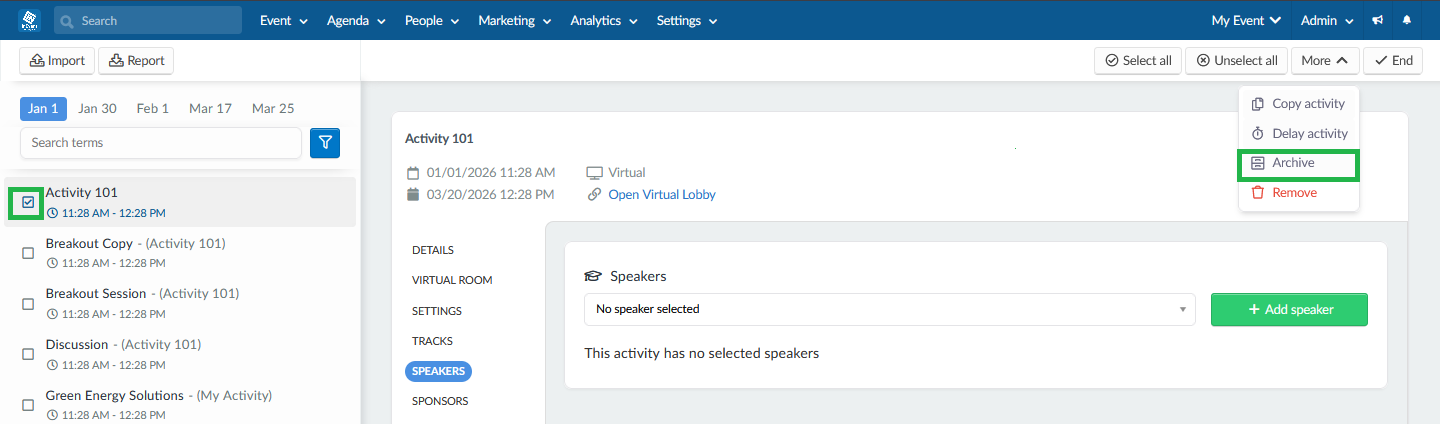
Task: Click the Import button
Action: tap(57, 61)
